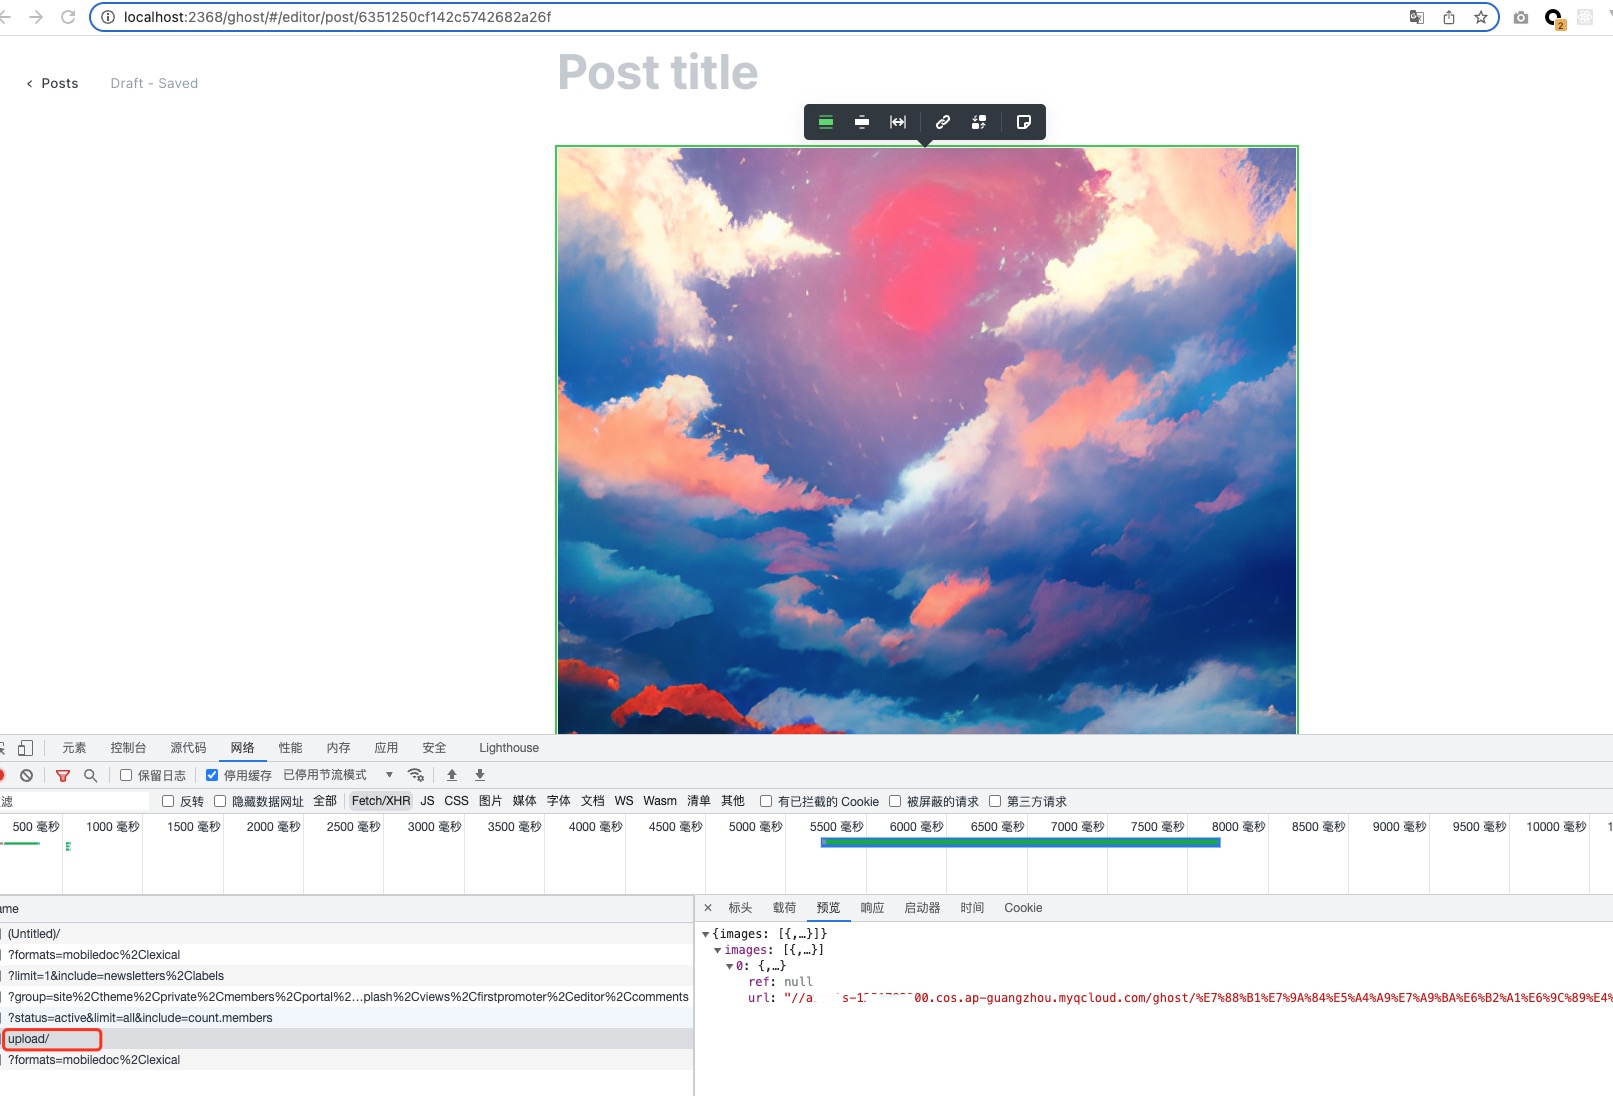Enable 保留日志 checkbox

coord(126,775)
